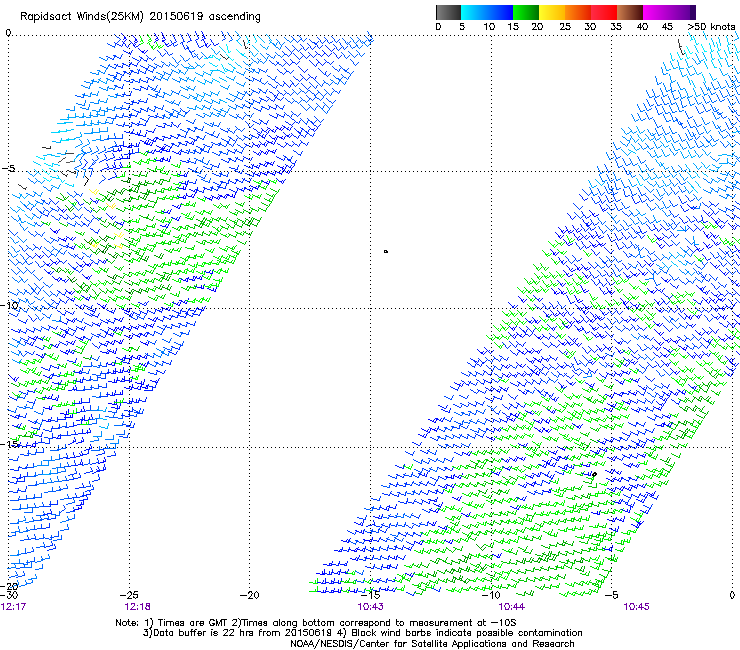Click the longitude label -15

370,595
